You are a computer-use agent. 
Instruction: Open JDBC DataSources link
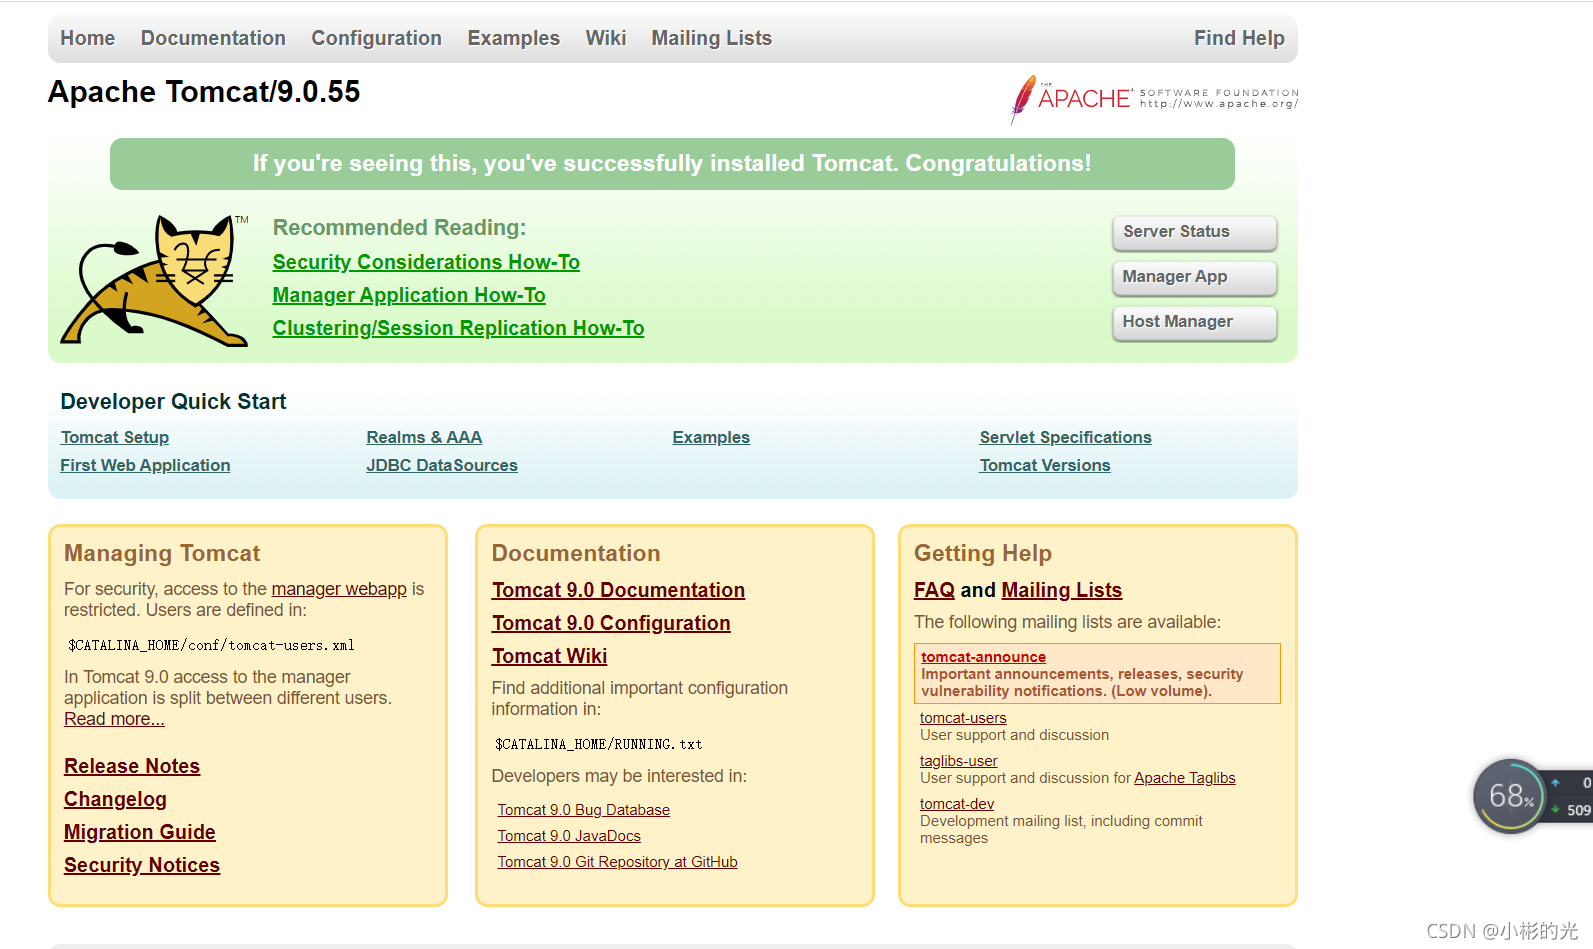[x=442, y=465]
